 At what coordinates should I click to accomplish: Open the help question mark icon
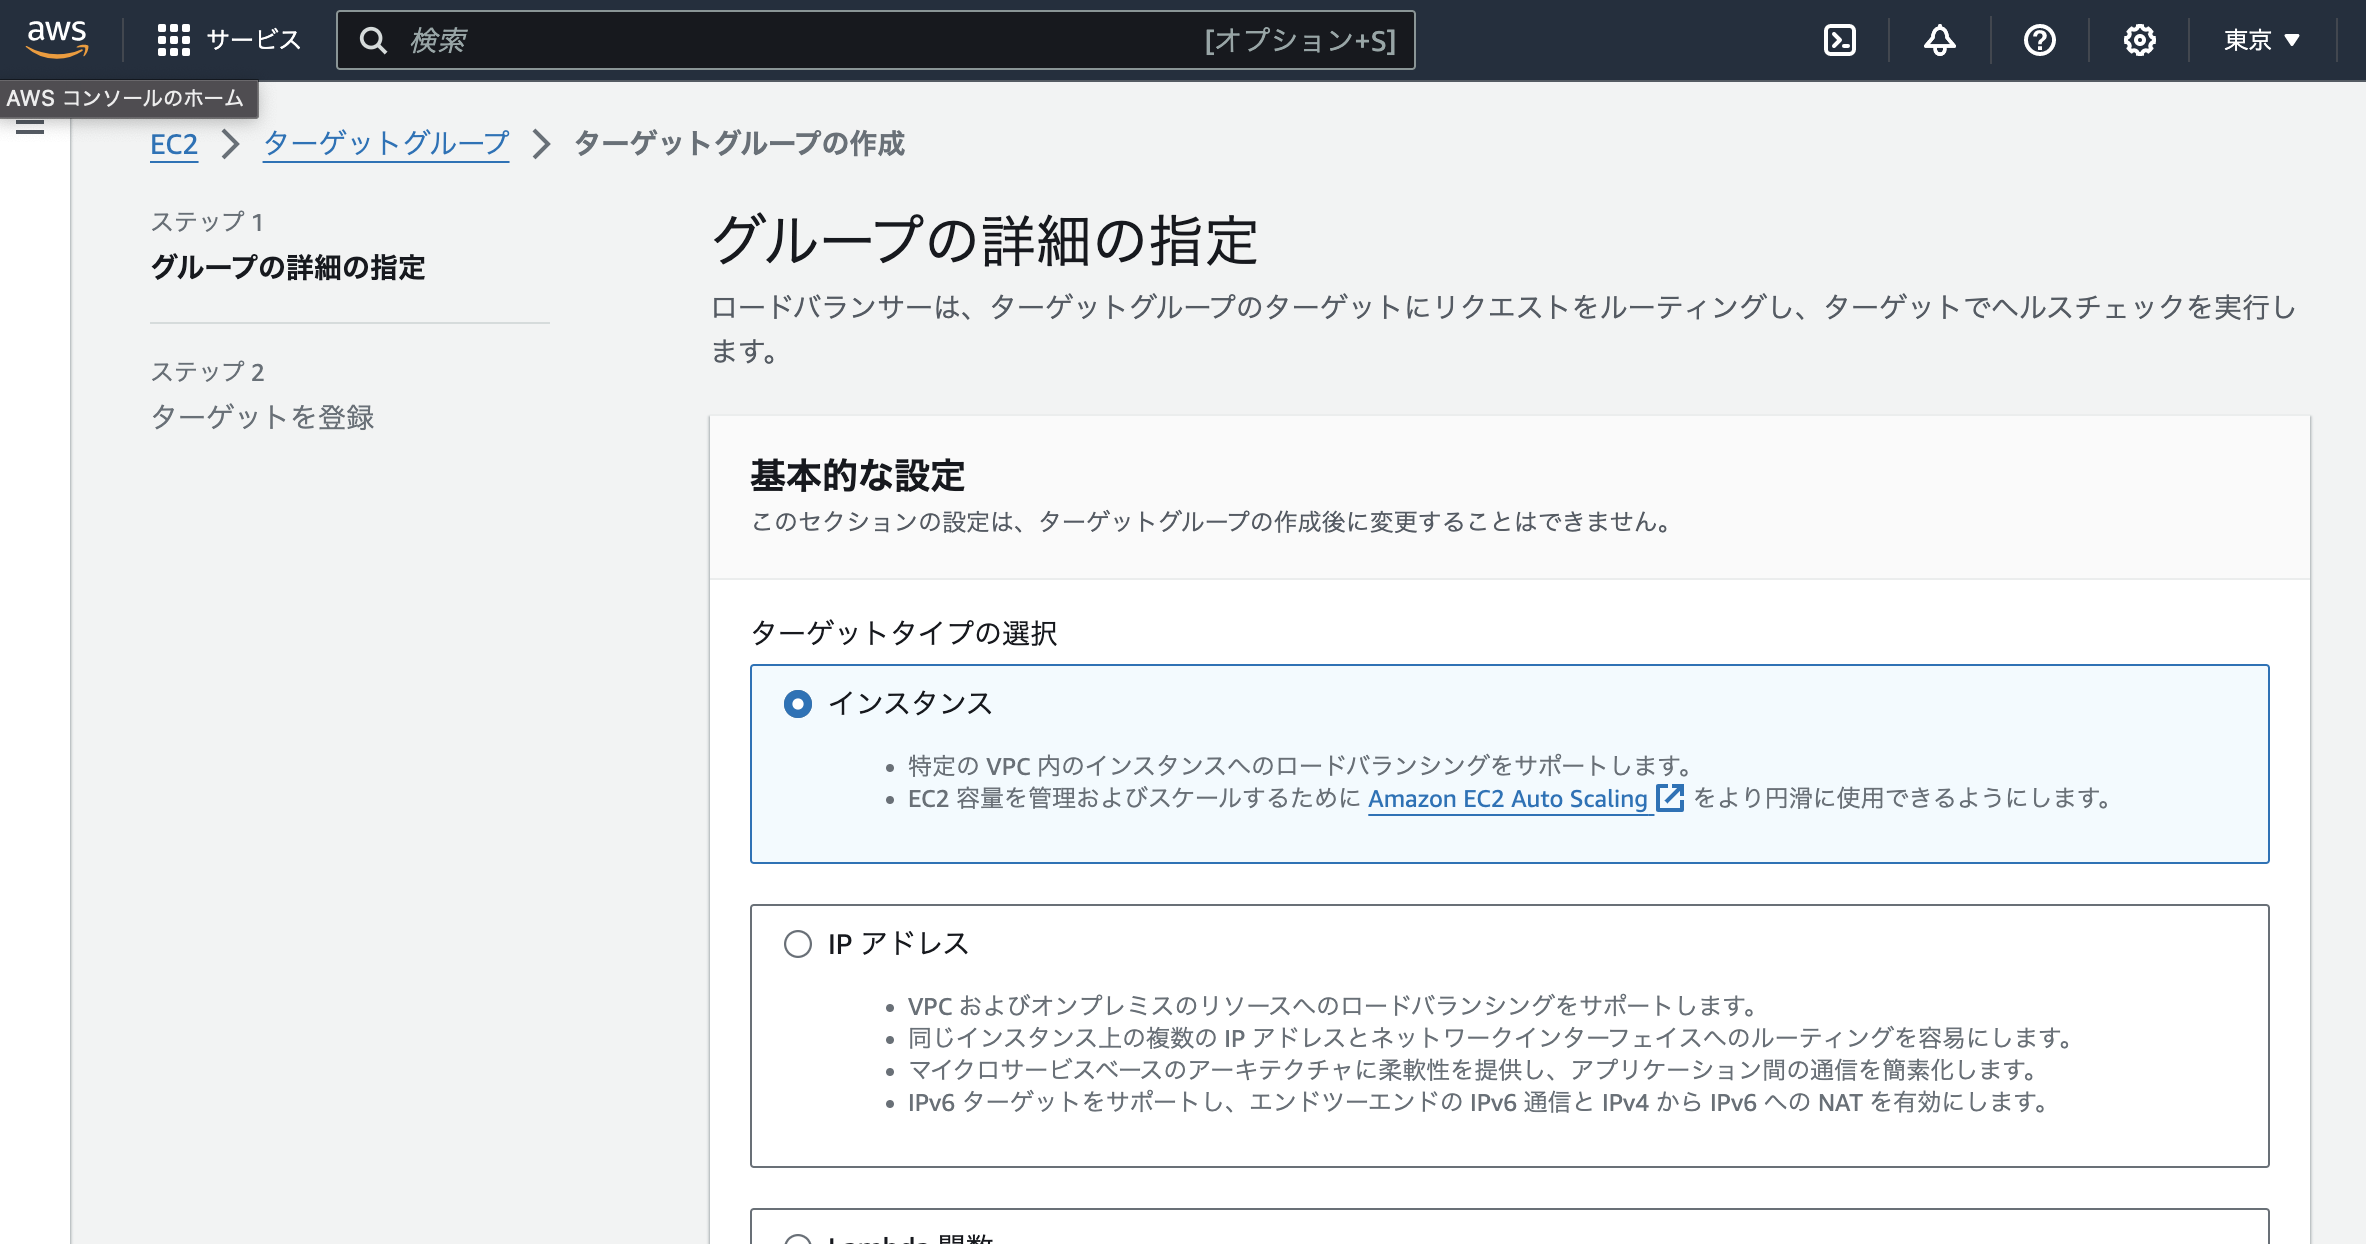[2039, 40]
